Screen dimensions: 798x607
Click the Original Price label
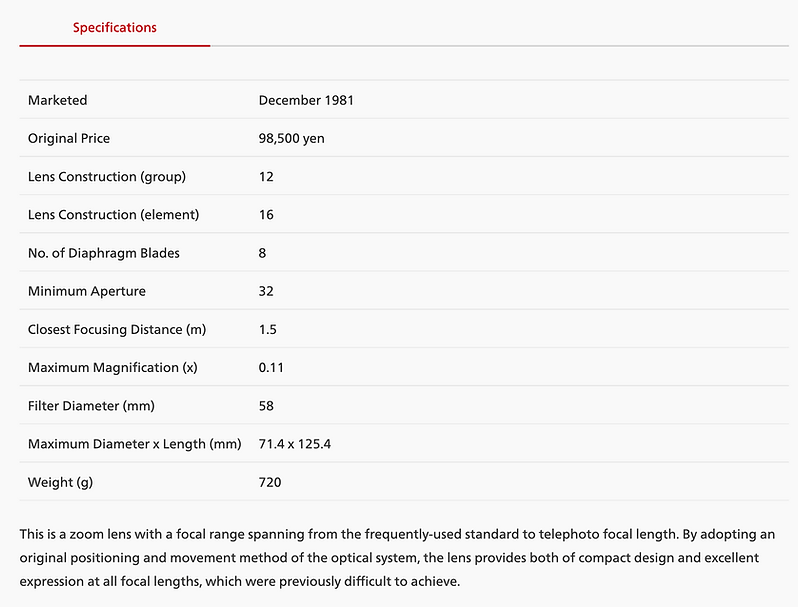(69, 139)
